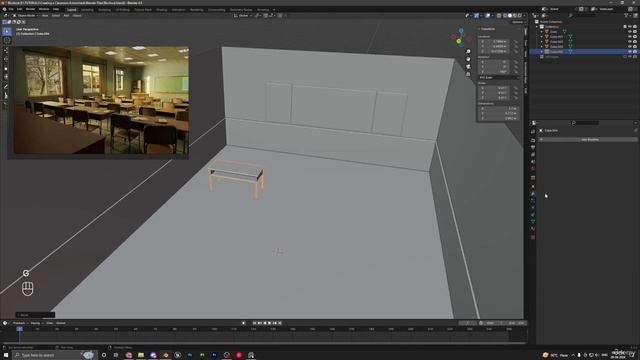
Task: Click the play animation button
Action: click(x=269, y=323)
